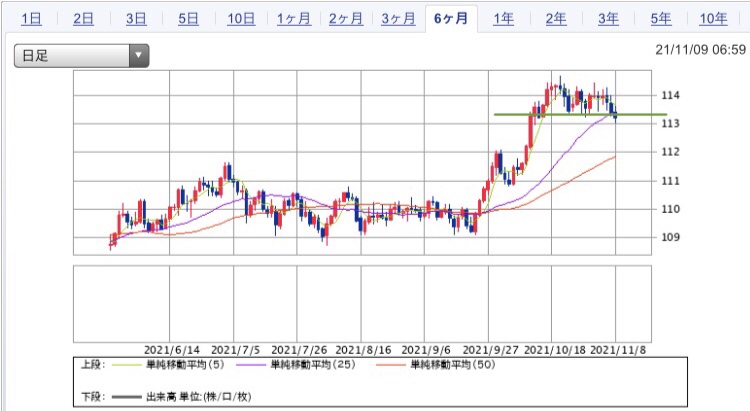Click the 出来高 単位 legend text
This screenshot has height=411, width=750.
click(x=199, y=397)
